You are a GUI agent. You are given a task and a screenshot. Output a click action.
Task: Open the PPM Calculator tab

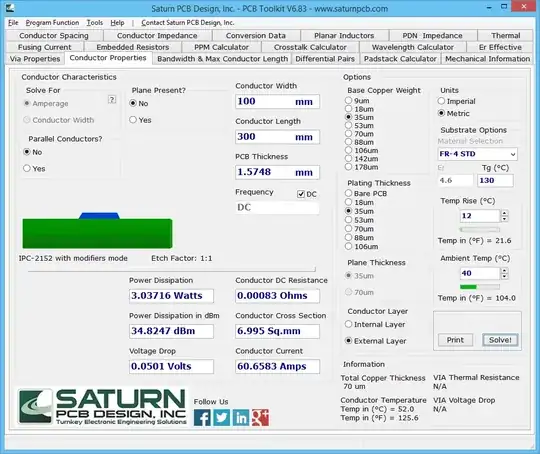(x=221, y=47)
